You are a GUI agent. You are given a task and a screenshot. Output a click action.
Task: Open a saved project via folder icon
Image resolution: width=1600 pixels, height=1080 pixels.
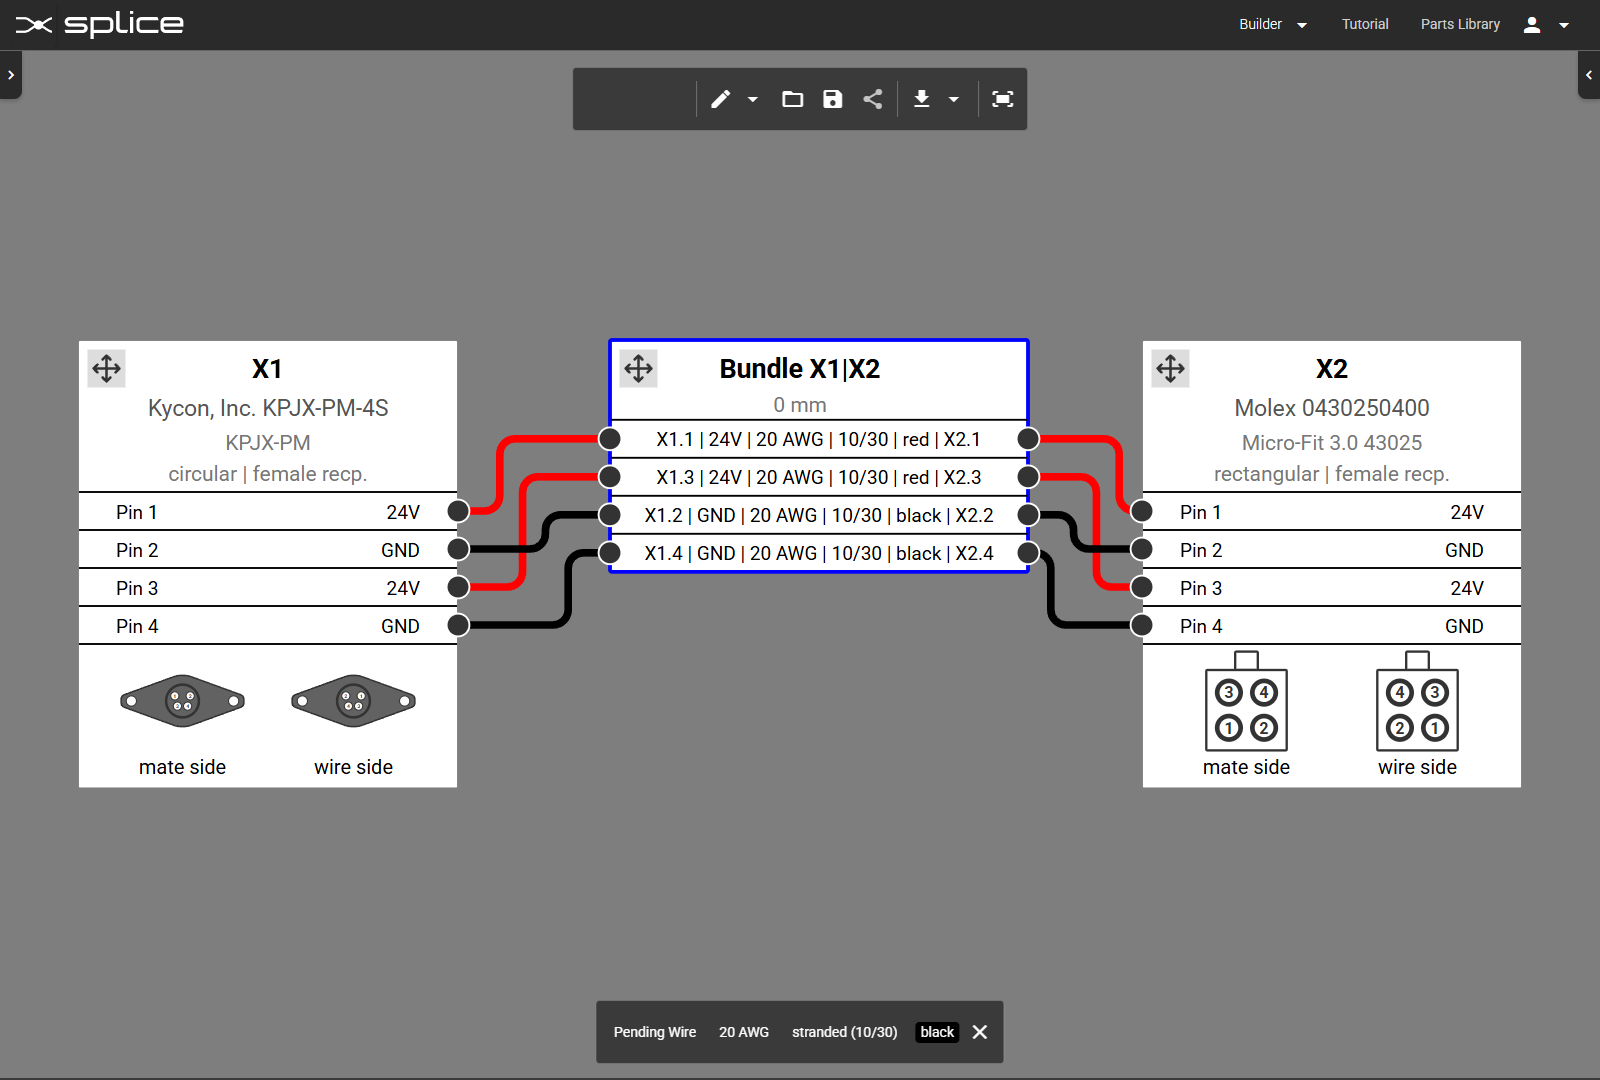(792, 99)
